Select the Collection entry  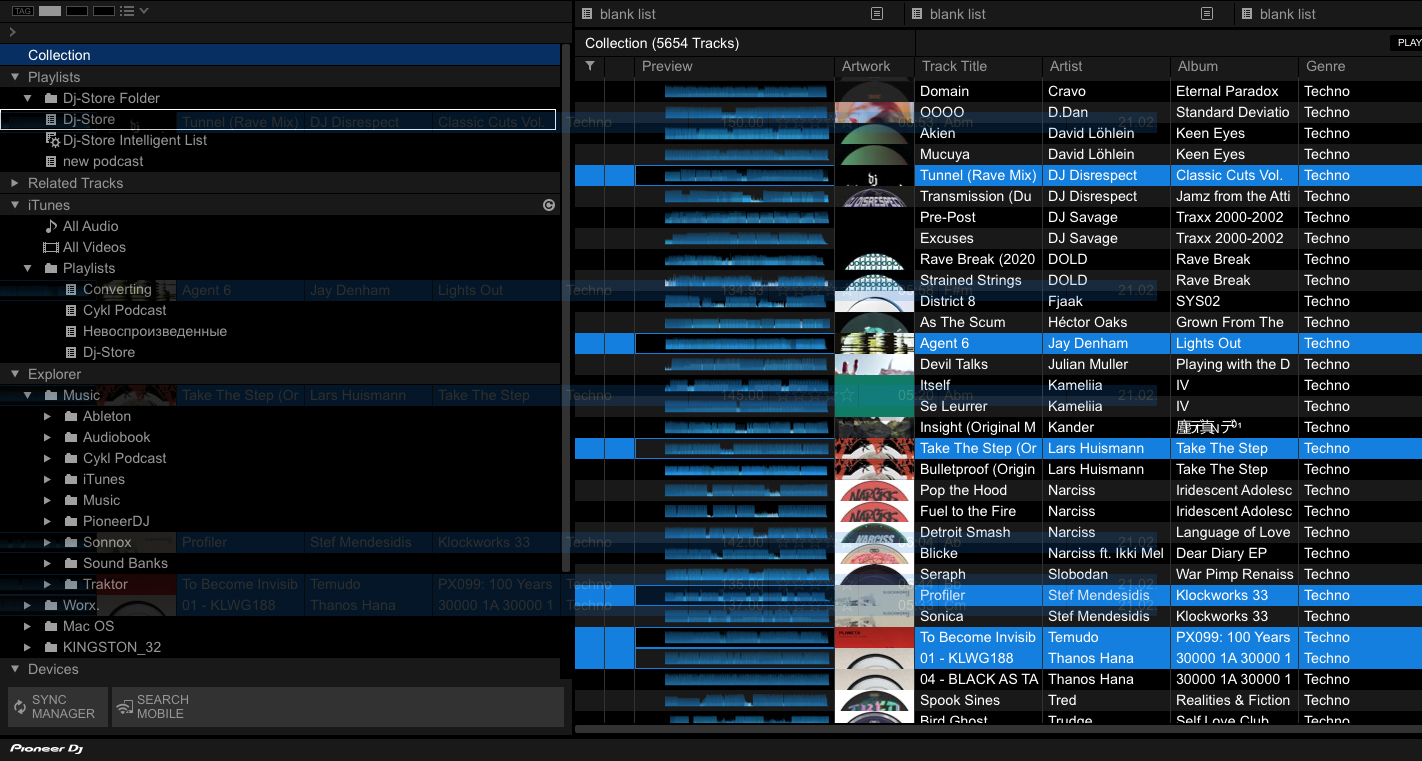(x=280, y=55)
